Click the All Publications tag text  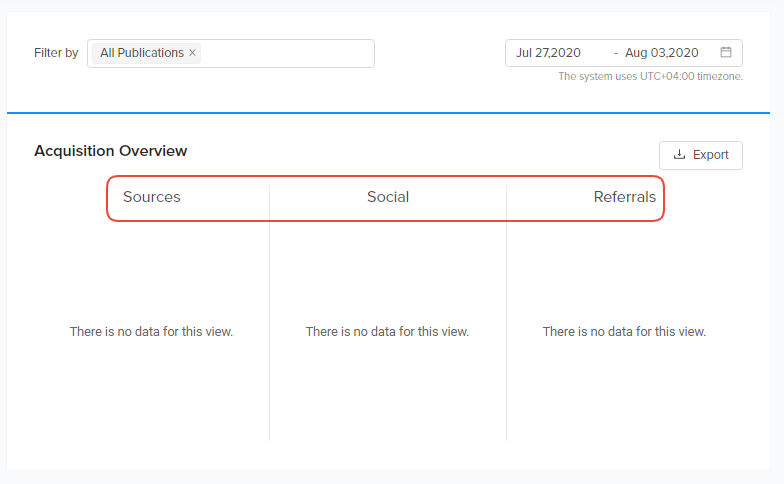tap(142, 53)
